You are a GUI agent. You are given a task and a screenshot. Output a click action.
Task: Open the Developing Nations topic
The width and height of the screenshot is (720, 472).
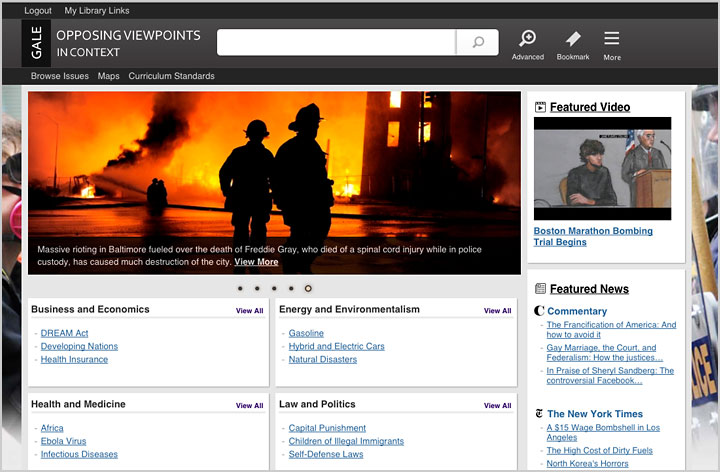pyautogui.click(x=79, y=346)
